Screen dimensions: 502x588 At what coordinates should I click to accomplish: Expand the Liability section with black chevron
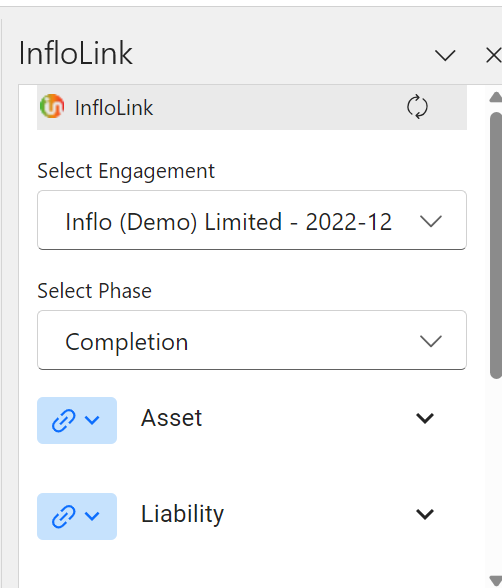tap(425, 514)
